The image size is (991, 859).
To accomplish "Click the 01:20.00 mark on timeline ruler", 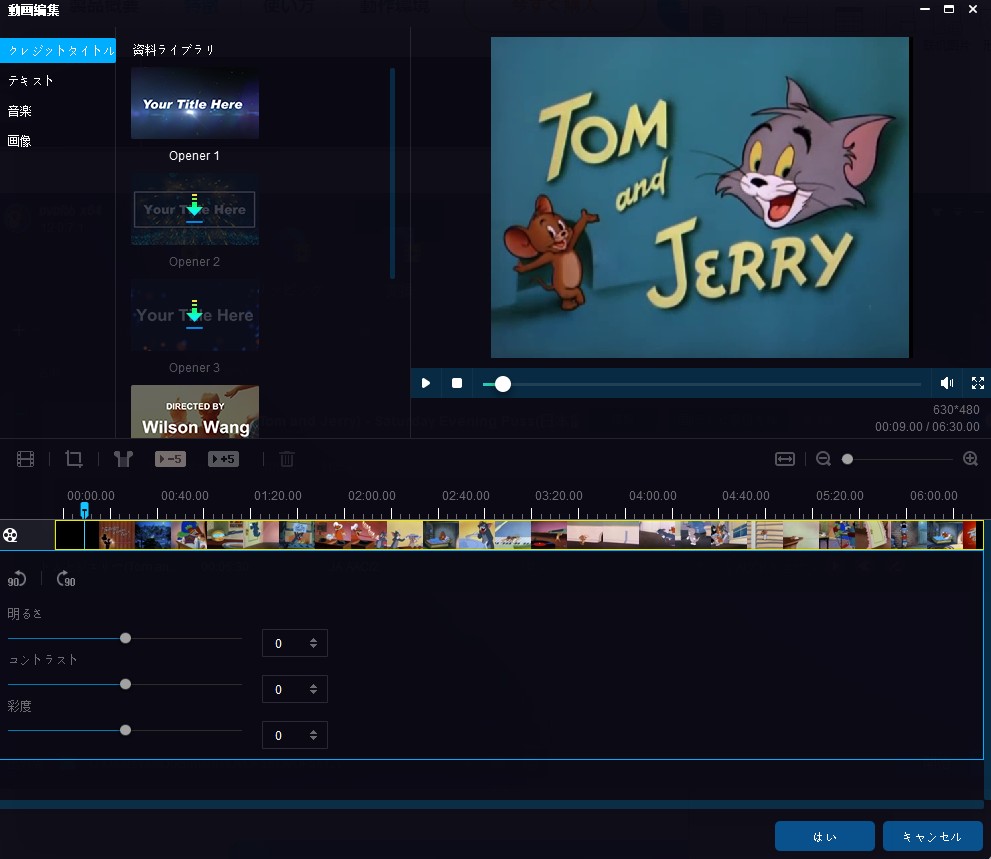I will pyautogui.click(x=278, y=496).
